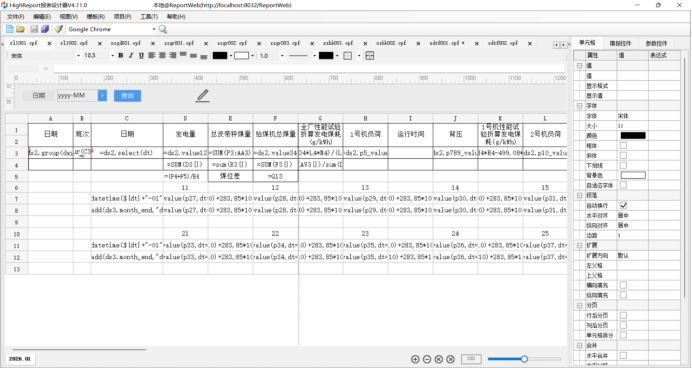Click the zoom slider handle

point(524,359)
